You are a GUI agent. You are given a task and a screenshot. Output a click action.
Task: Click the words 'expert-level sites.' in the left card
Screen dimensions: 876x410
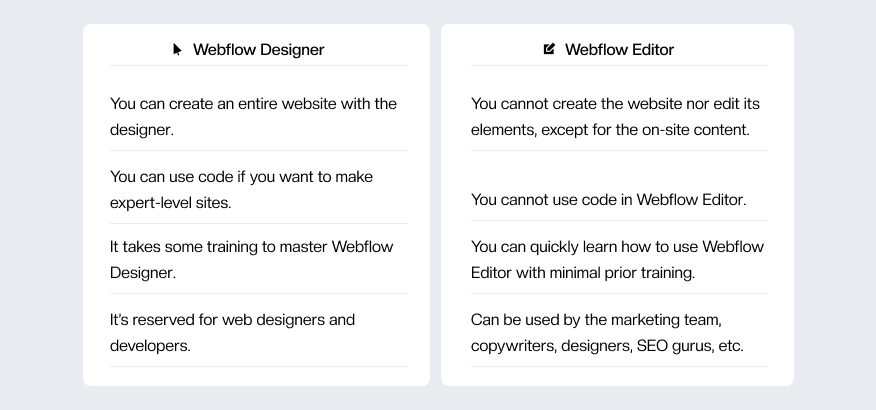(170, 203)
